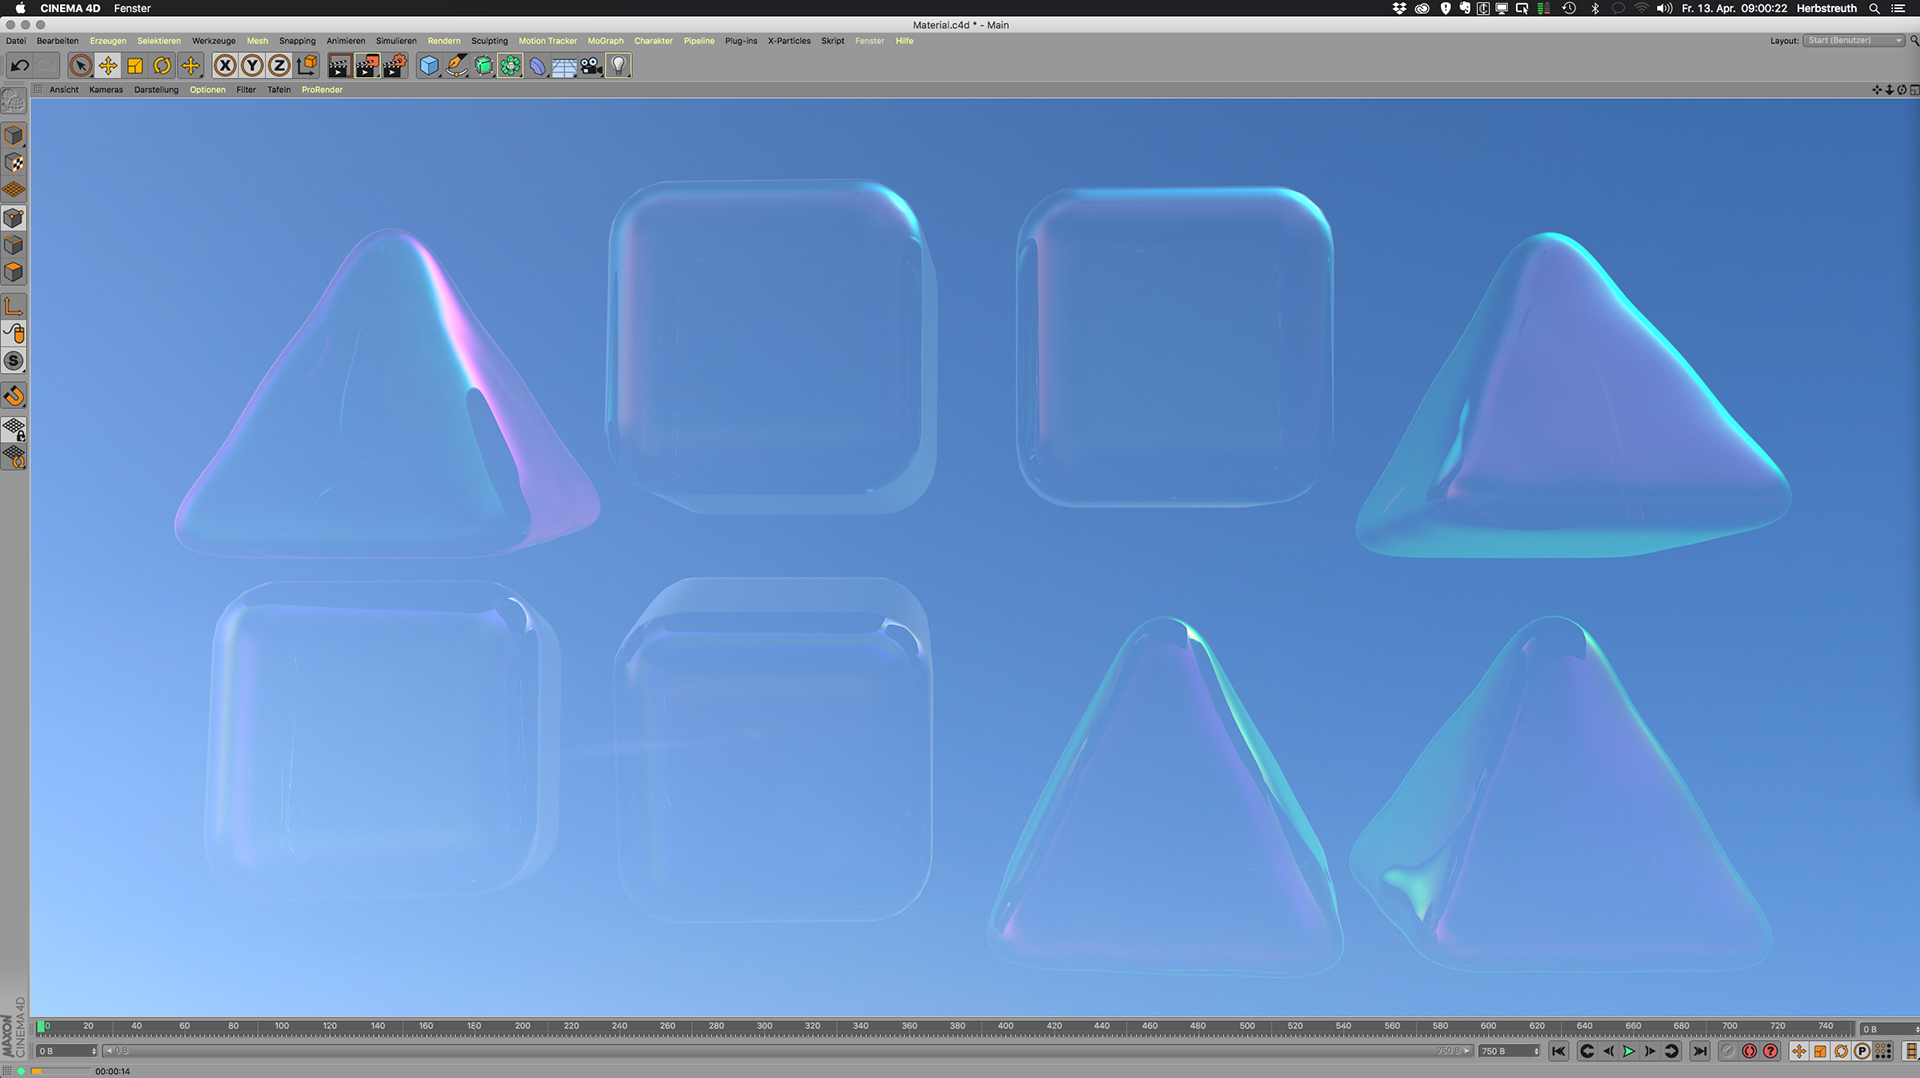Toggle Tweak mode mouse icon
The height and width of the screenshot is (1078, 1920).
click(x=14, y=333)
